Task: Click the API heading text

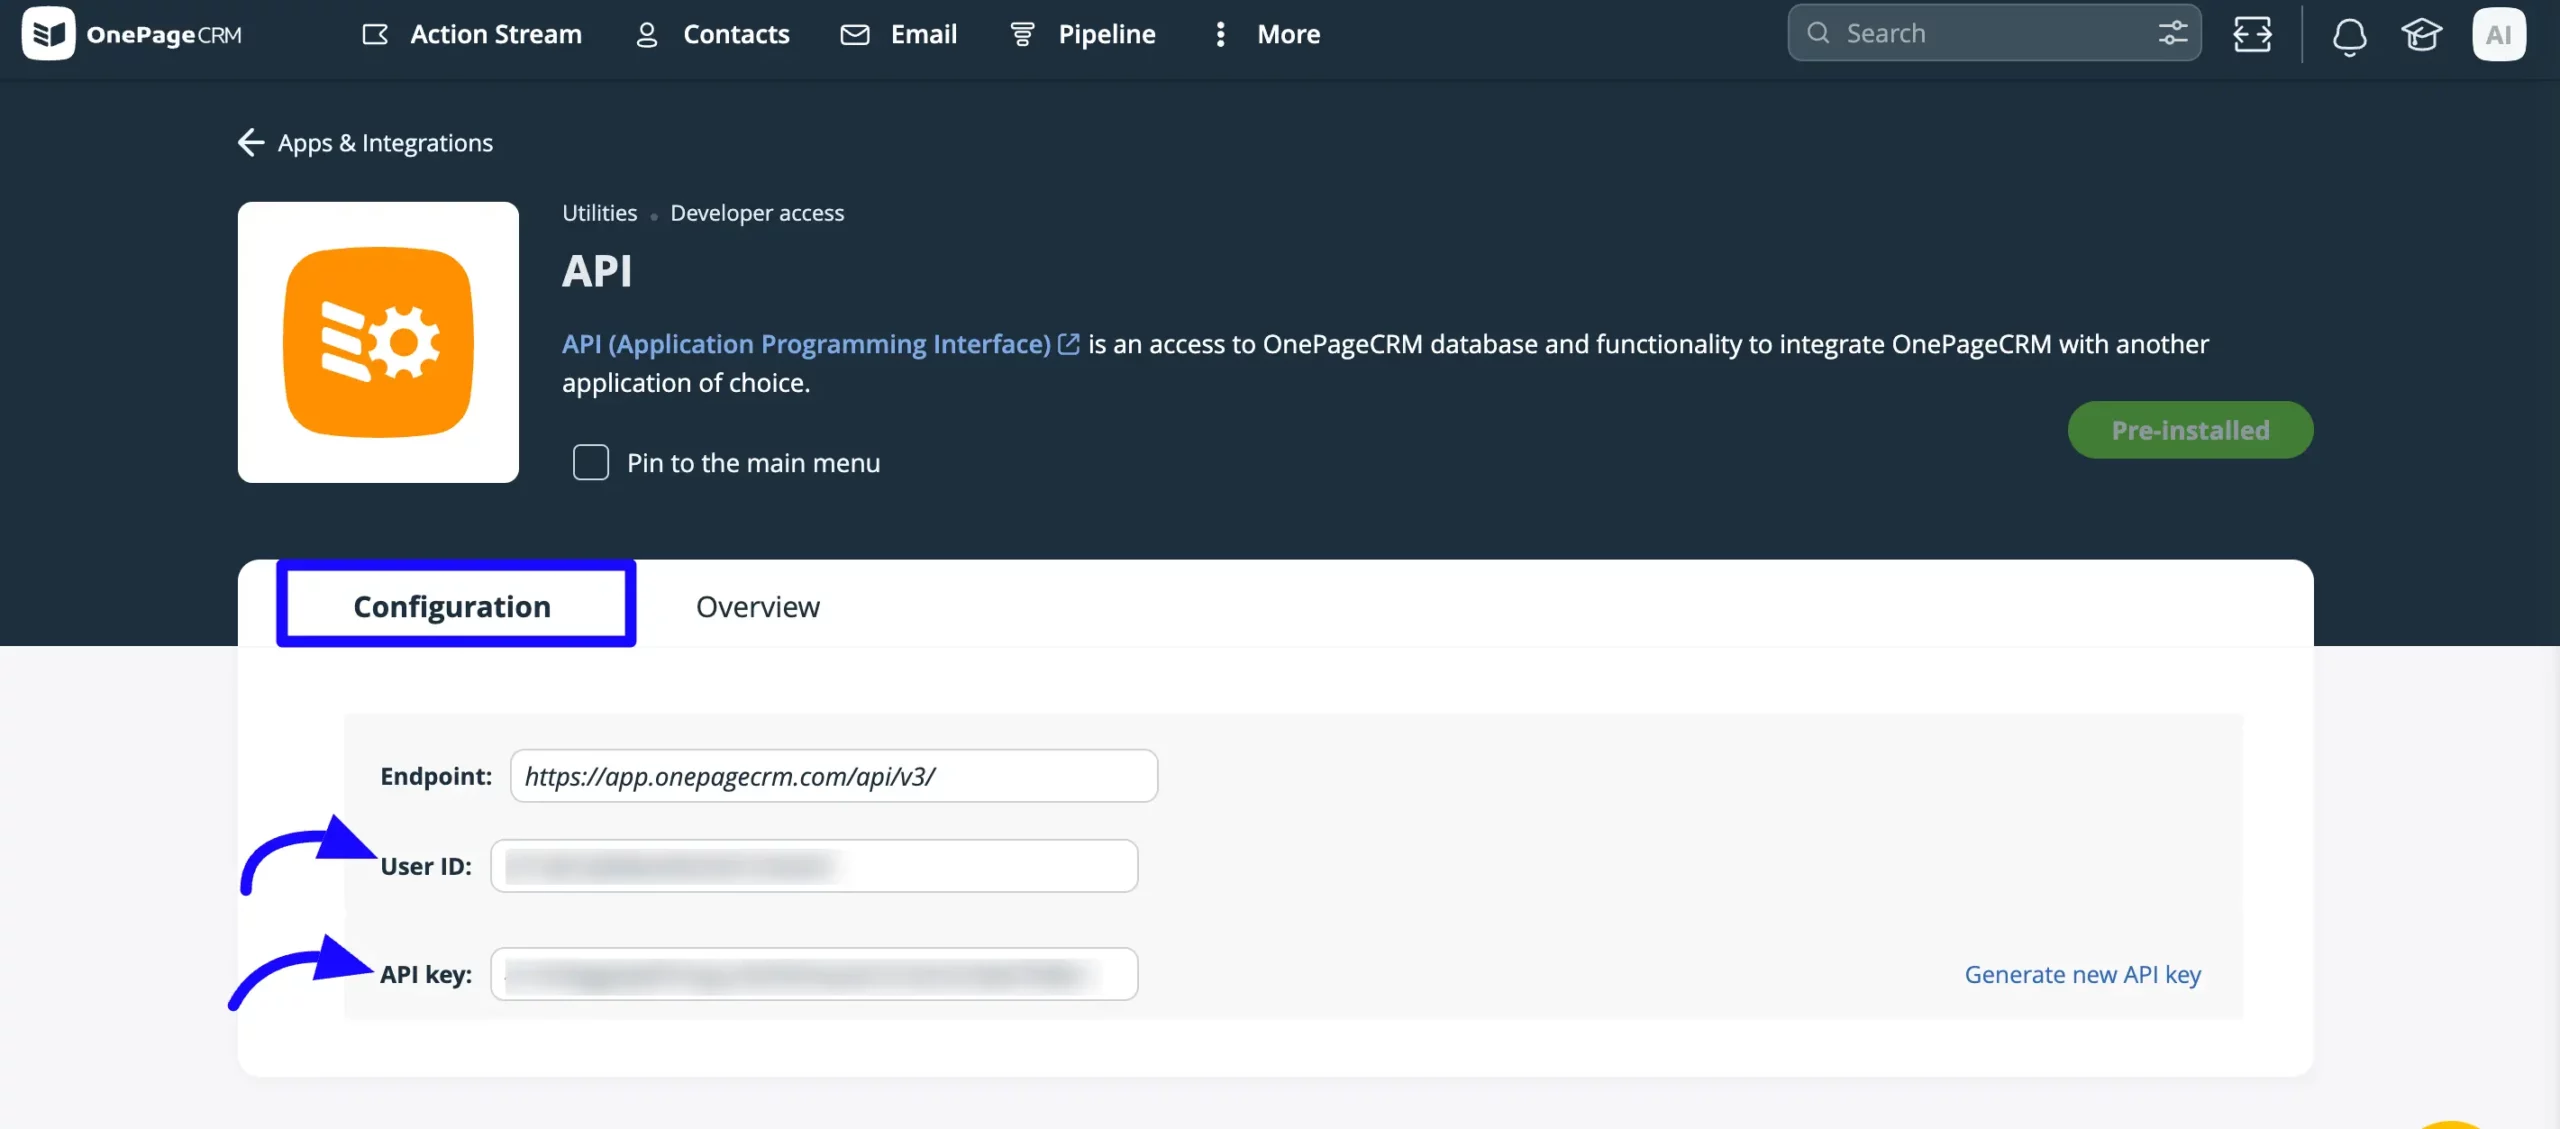Action: click(x=597, y=271)
